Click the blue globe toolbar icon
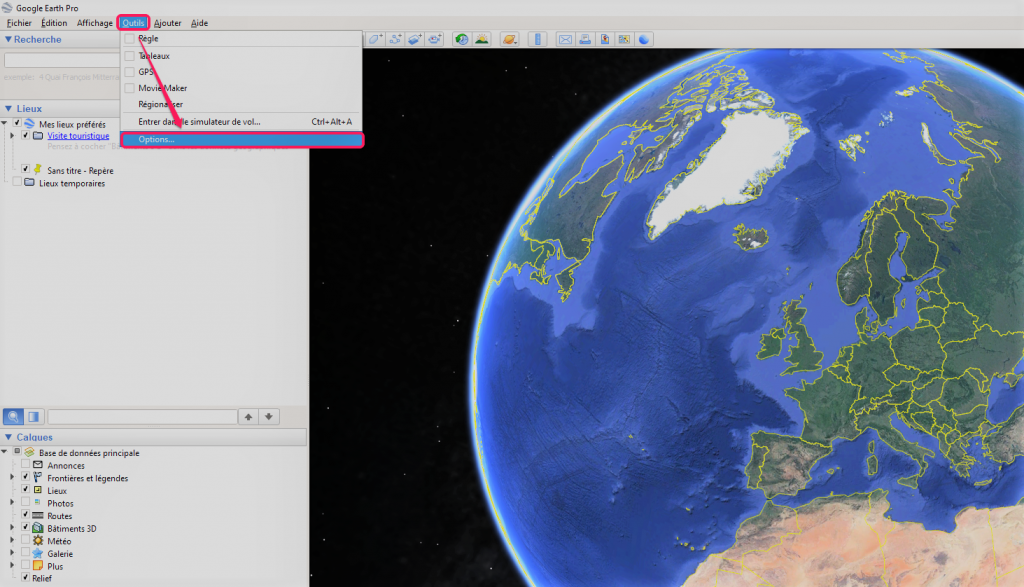The image size is (1024, 587). pos(644,39)
